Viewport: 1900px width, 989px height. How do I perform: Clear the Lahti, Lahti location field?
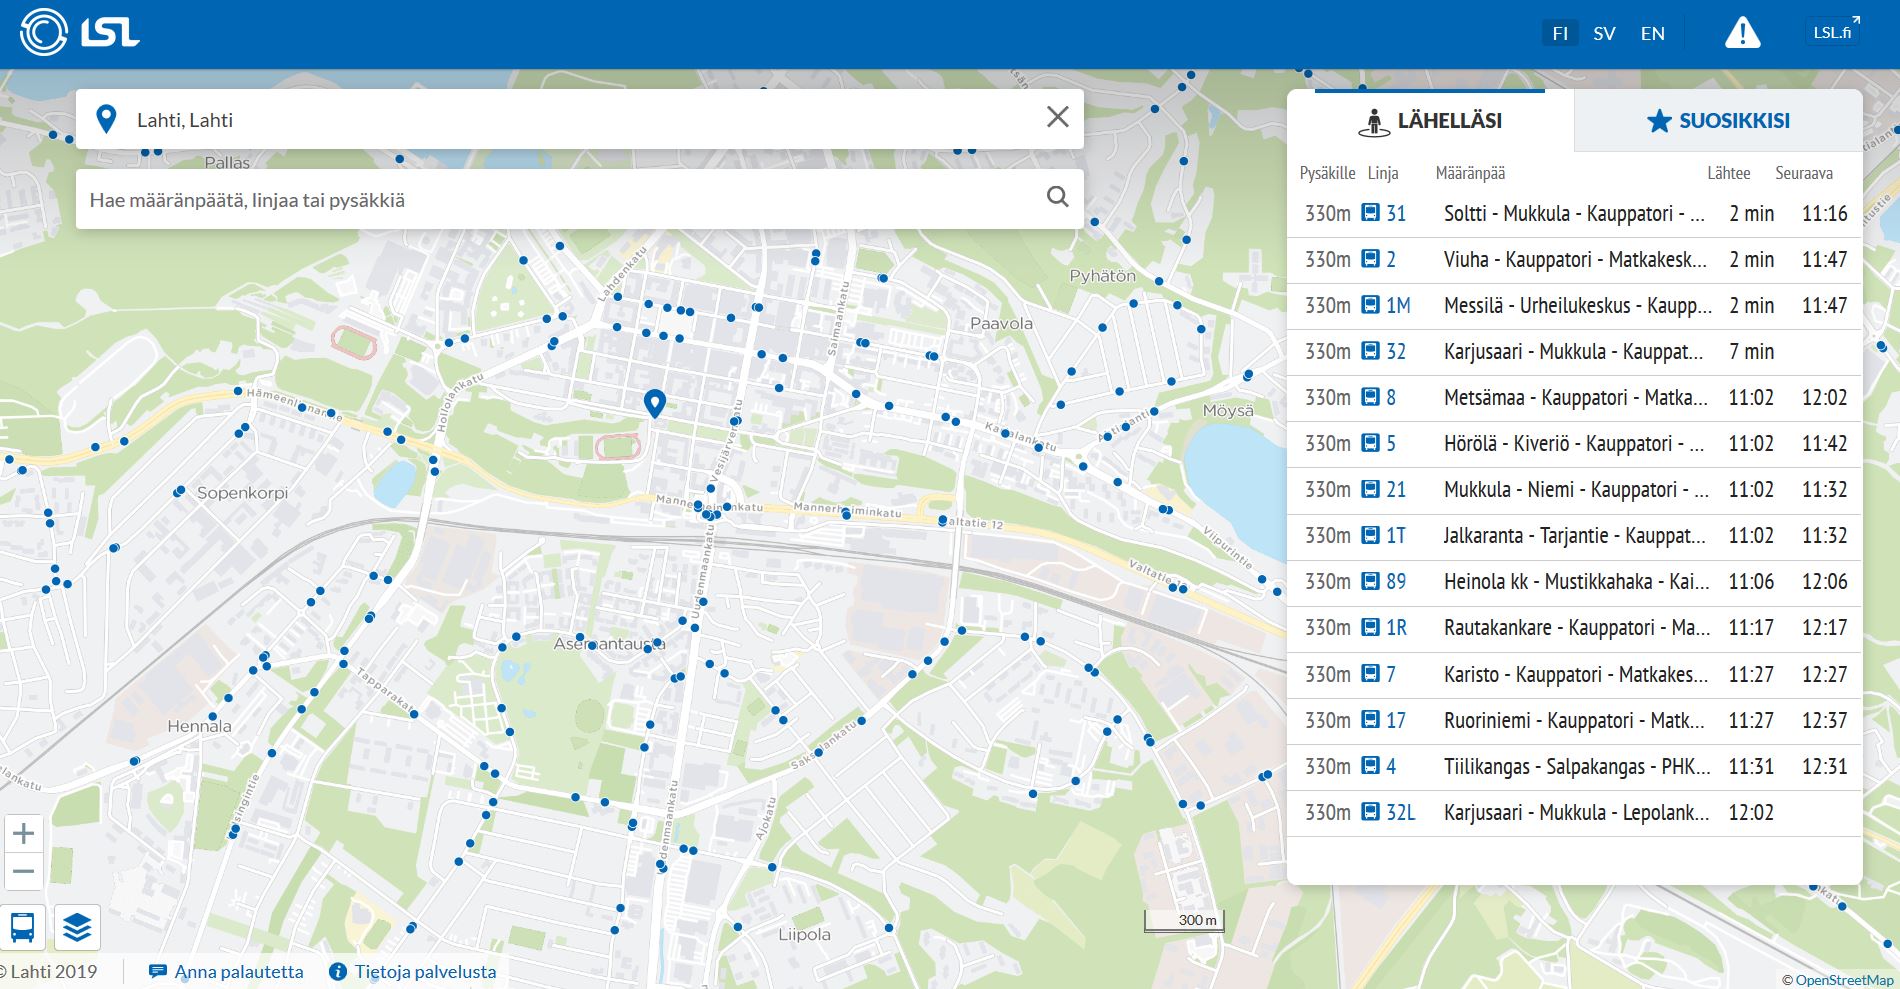(1057, 118)
